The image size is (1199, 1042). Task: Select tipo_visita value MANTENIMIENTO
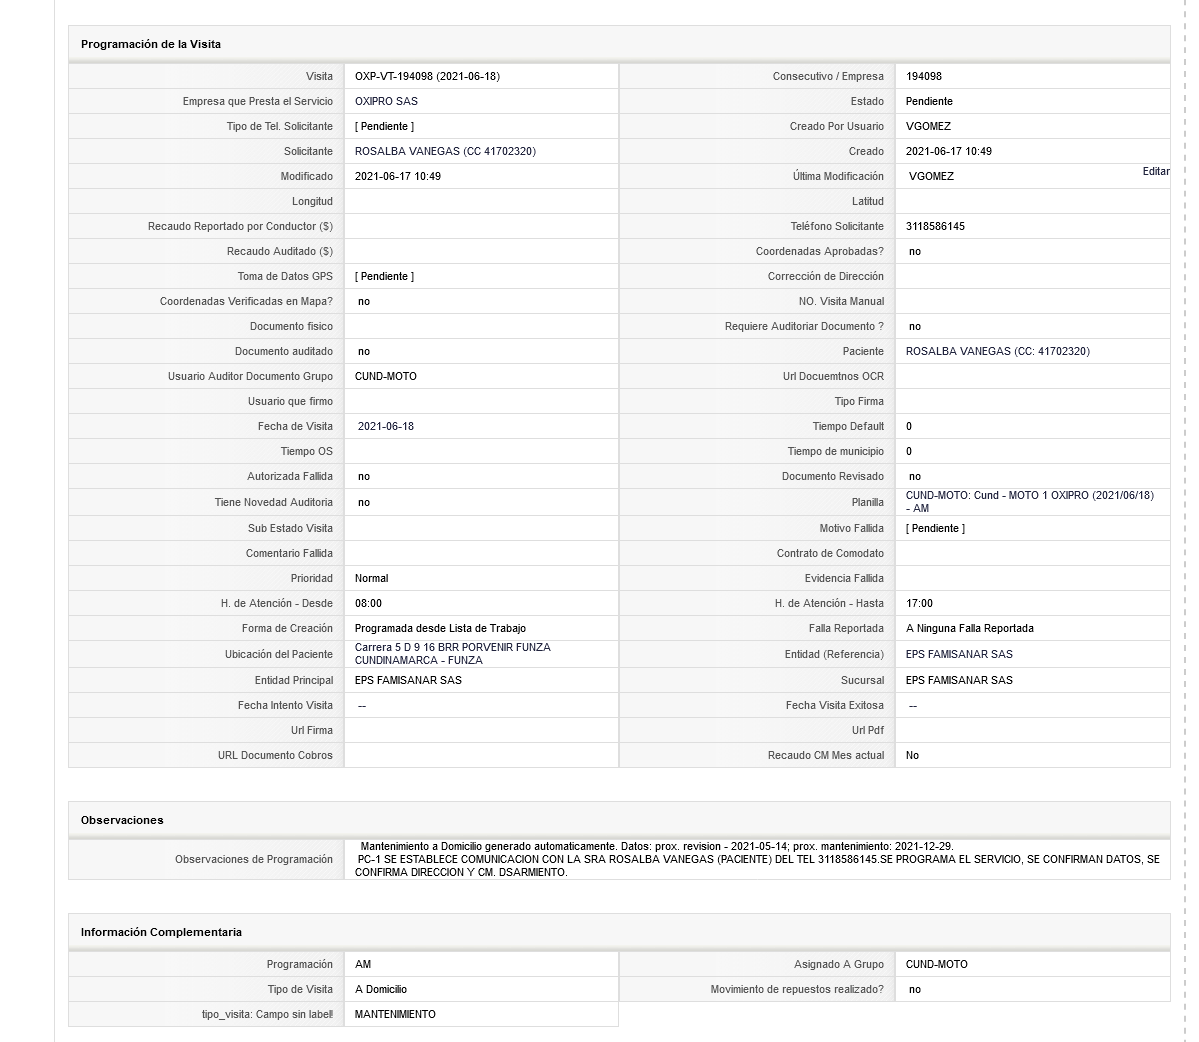pyautogui.click(x=395, y=1014)
